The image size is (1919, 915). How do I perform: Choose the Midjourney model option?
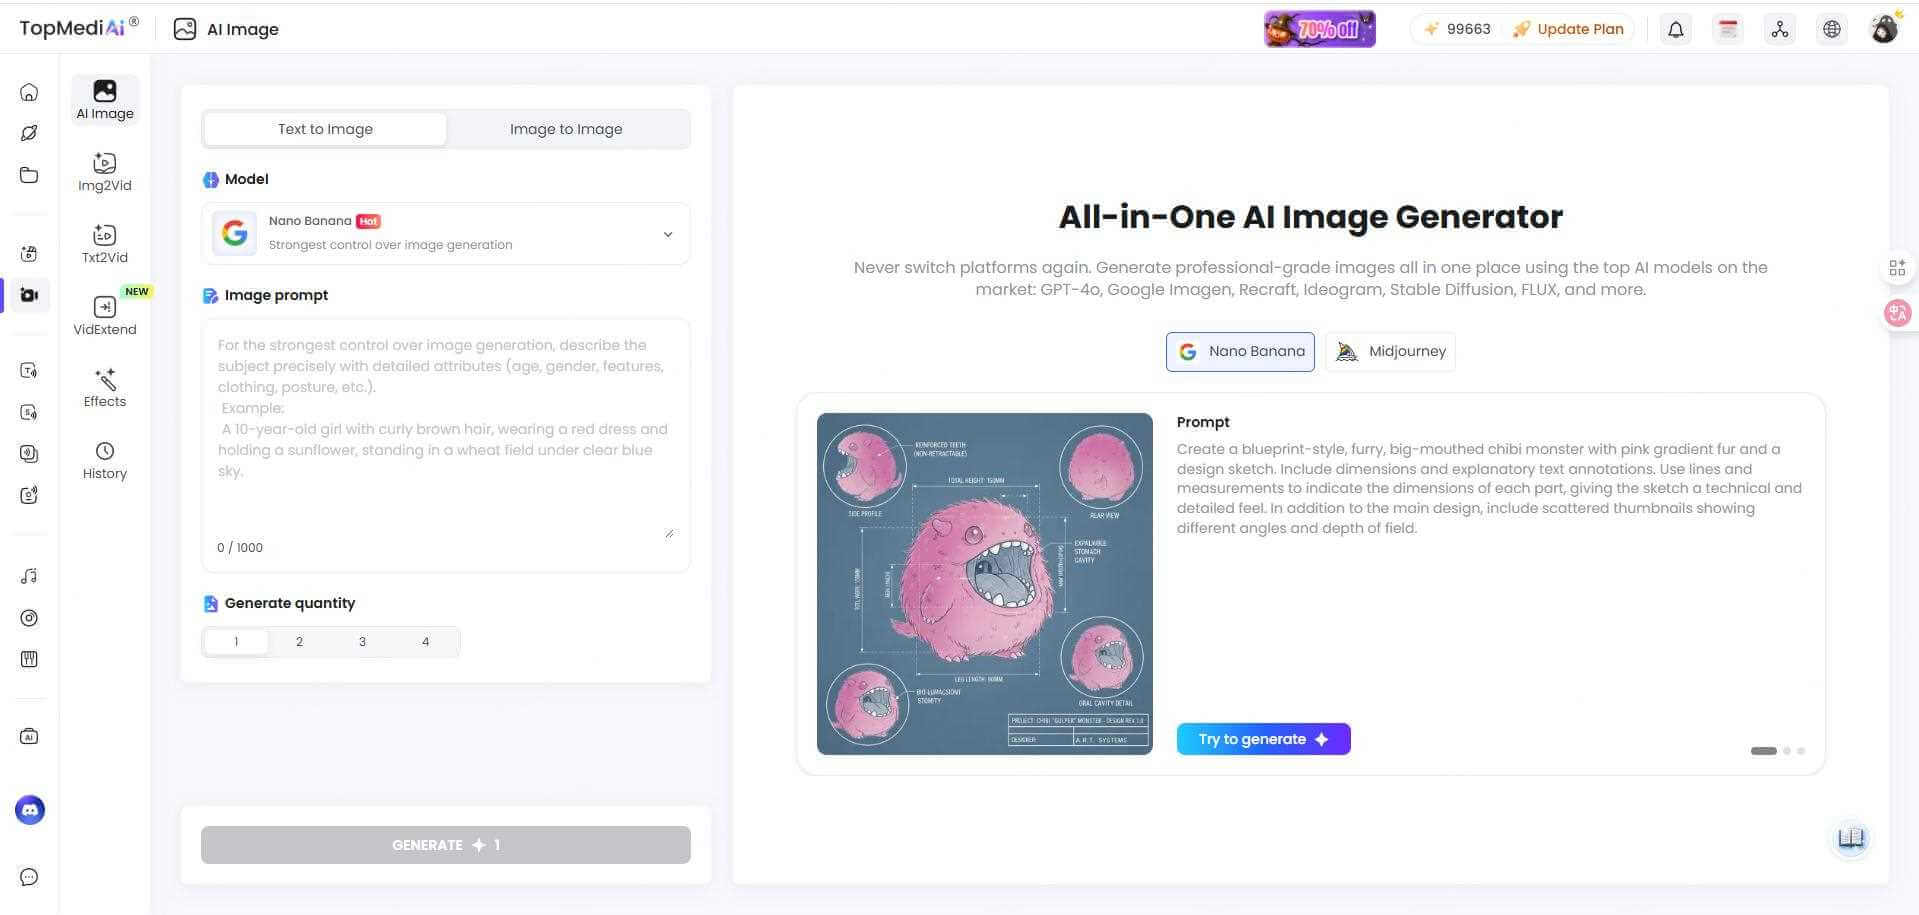point(1390,351)
